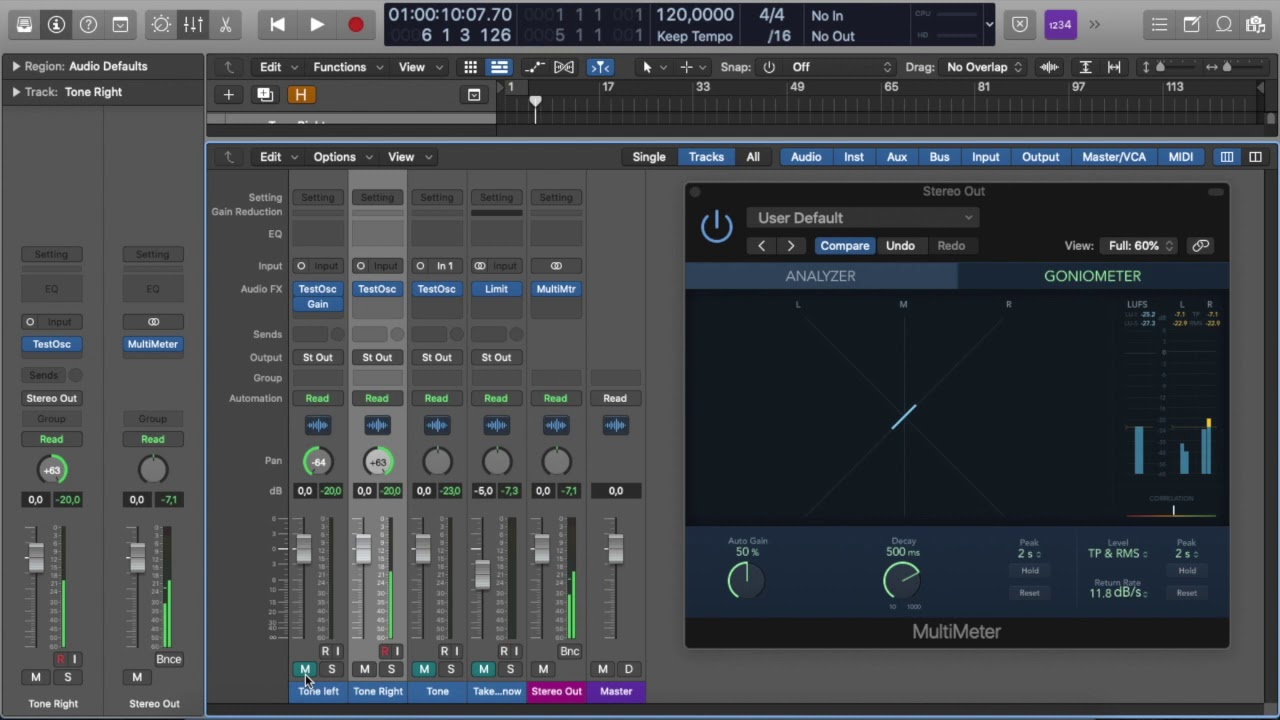
Task: Mute the Tone left channel strip
Action: tap(305, 669)
